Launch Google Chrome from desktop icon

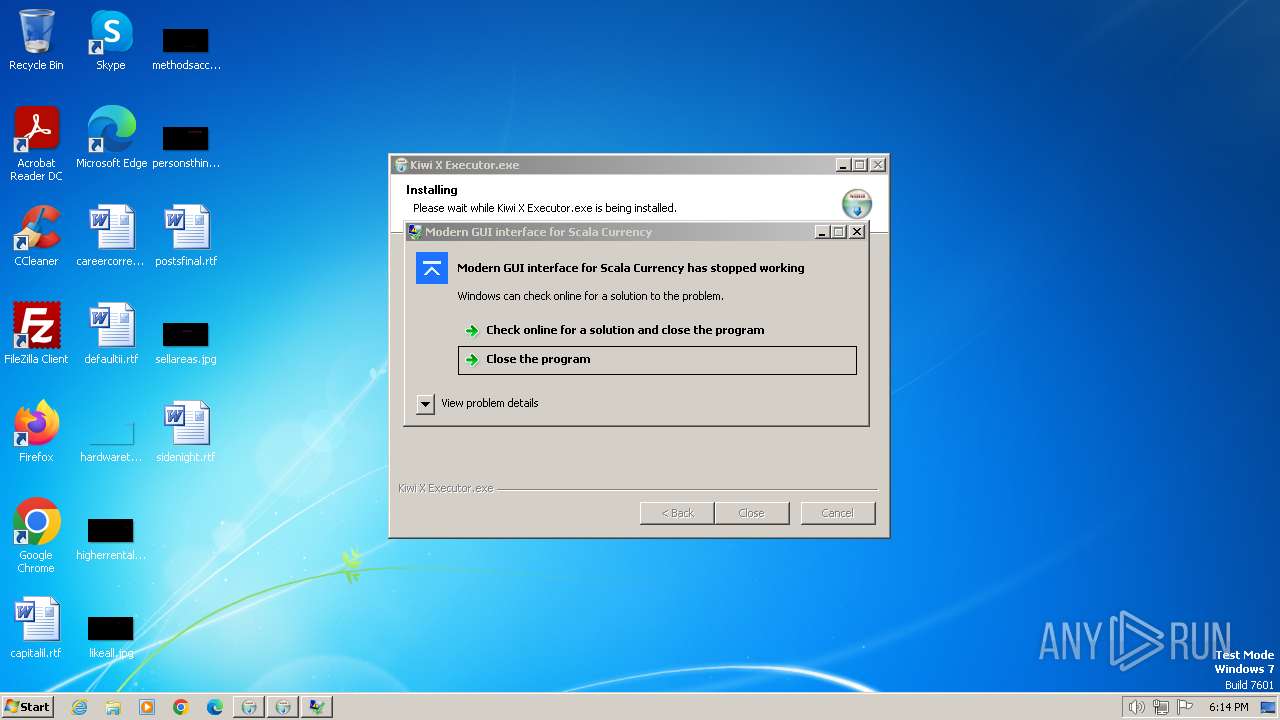tap(36, 536)
